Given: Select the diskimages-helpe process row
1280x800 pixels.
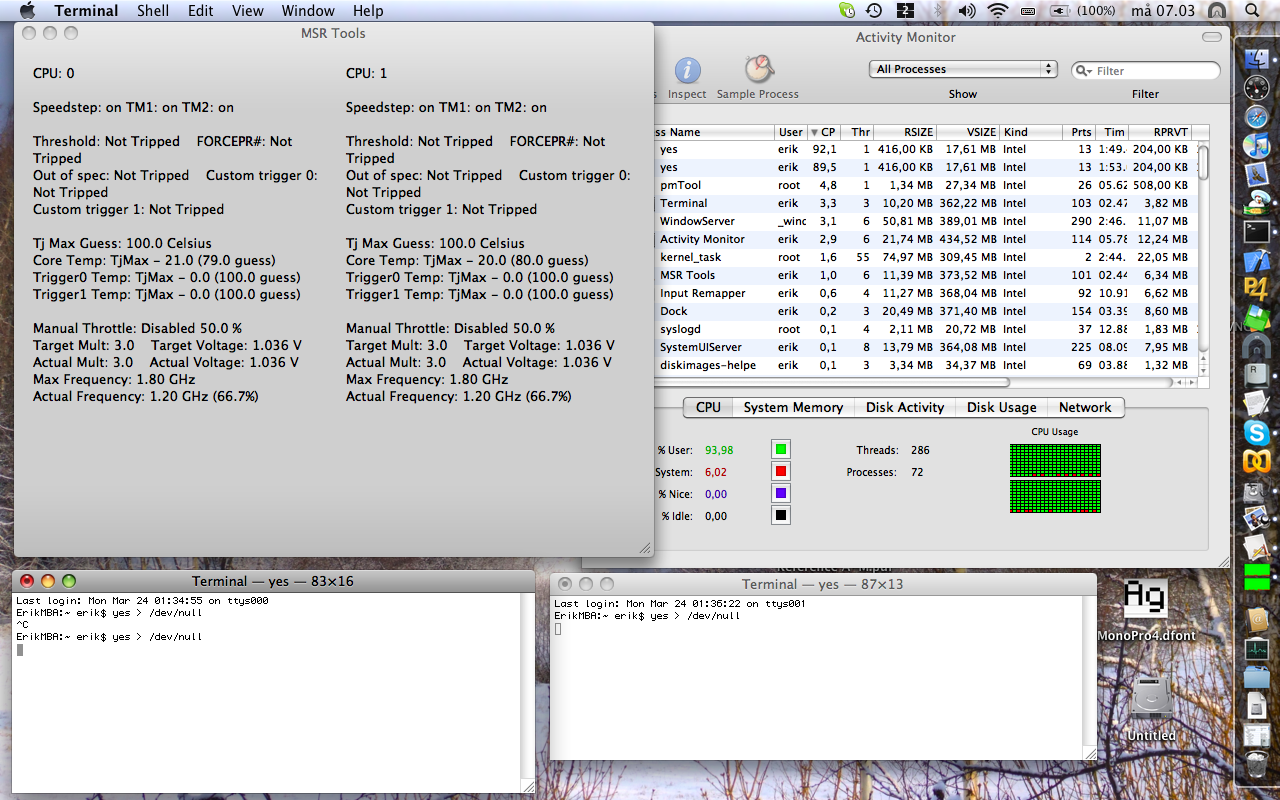Looking at the screenshot, I should (x=924, y=365).
